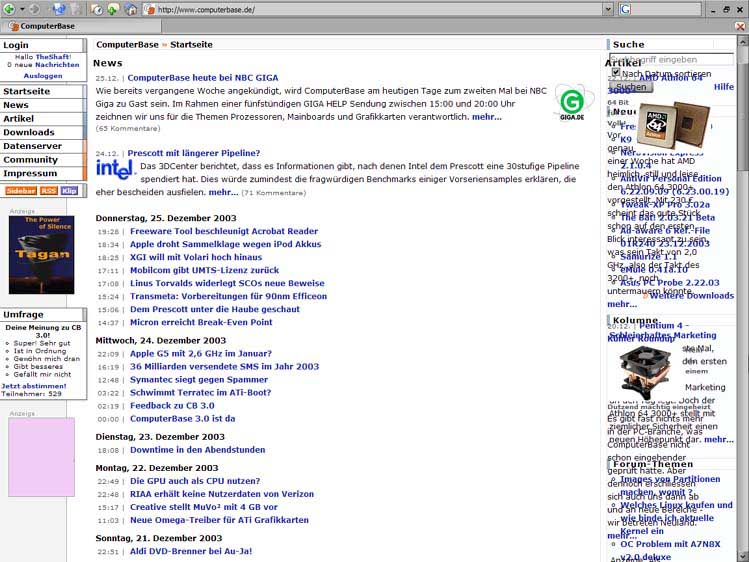The height and width of the screenshot is (562, 749).
Task: Toggle 'Nach Datum sortieren' checkbox
Action: 616,73
